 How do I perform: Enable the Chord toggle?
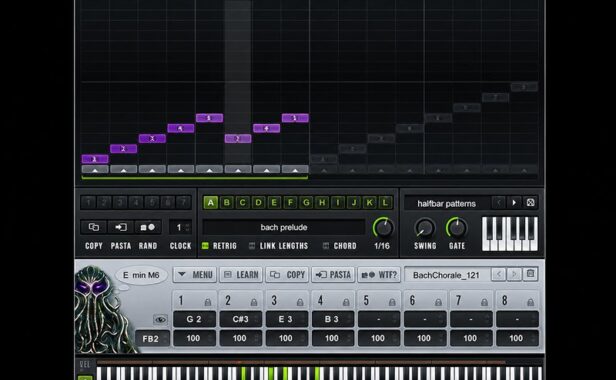click(326, 246)
